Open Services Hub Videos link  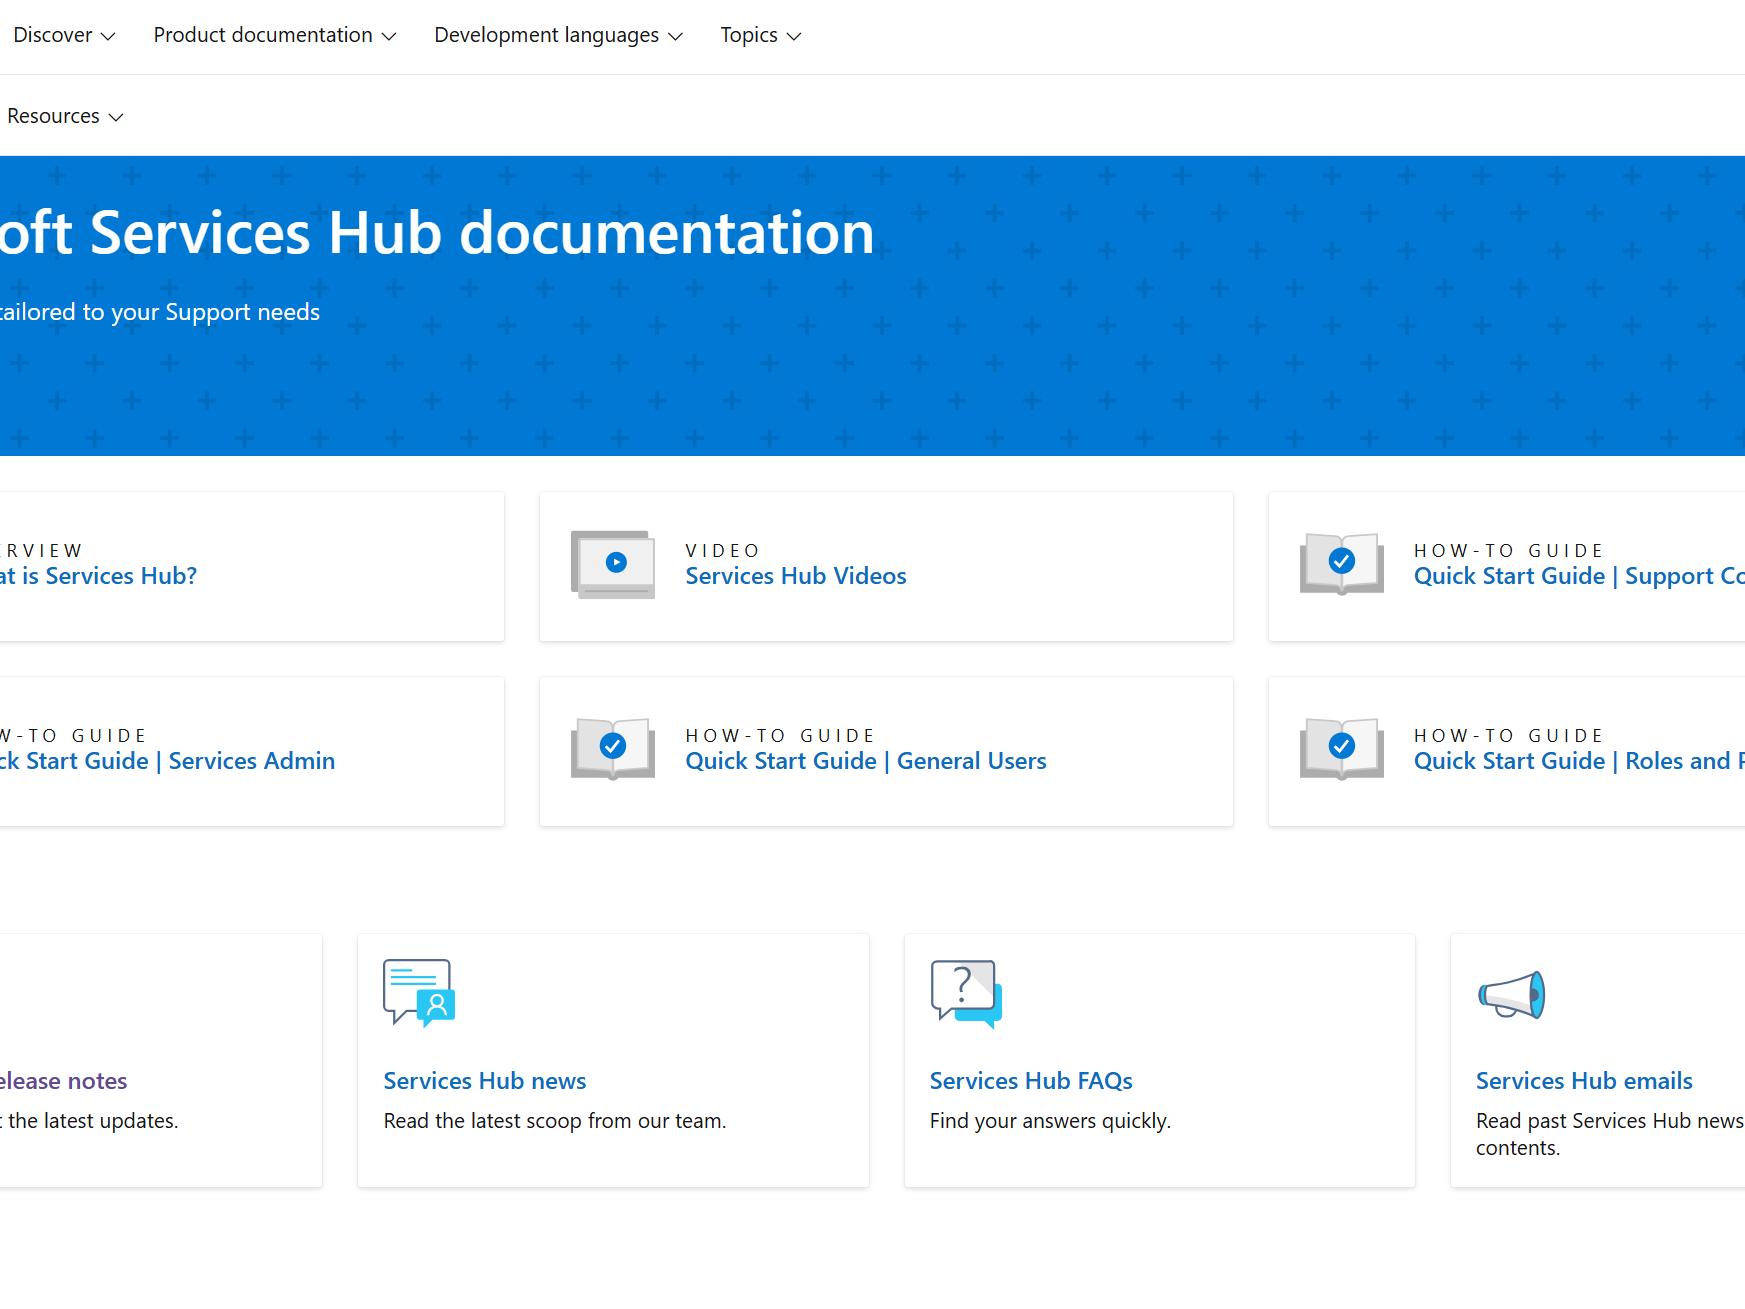796,576
